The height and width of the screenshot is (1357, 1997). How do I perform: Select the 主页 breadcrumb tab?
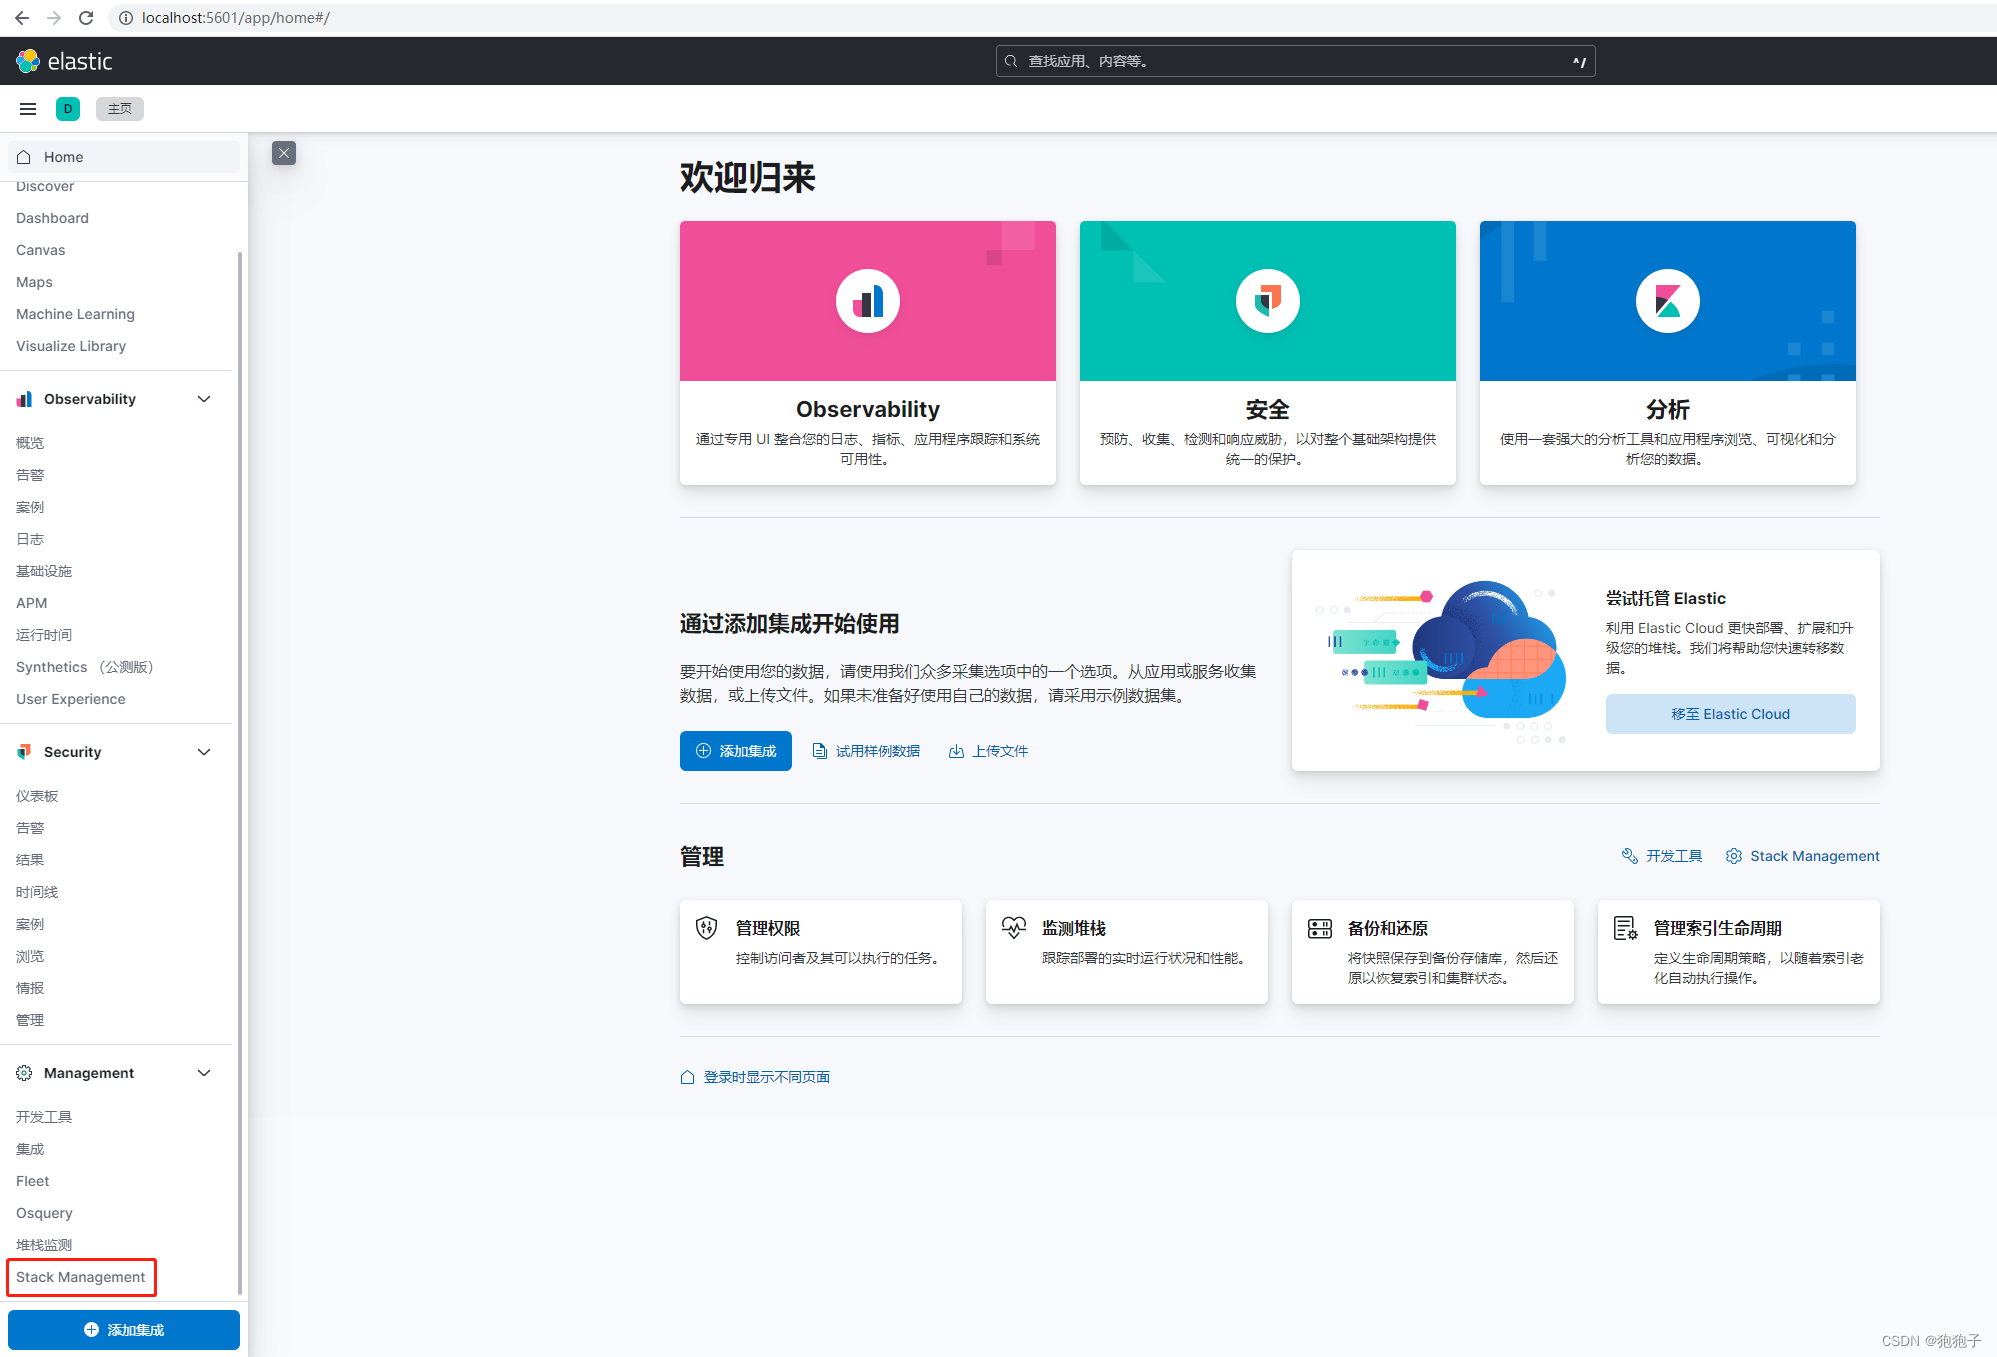tap(119, 108)
